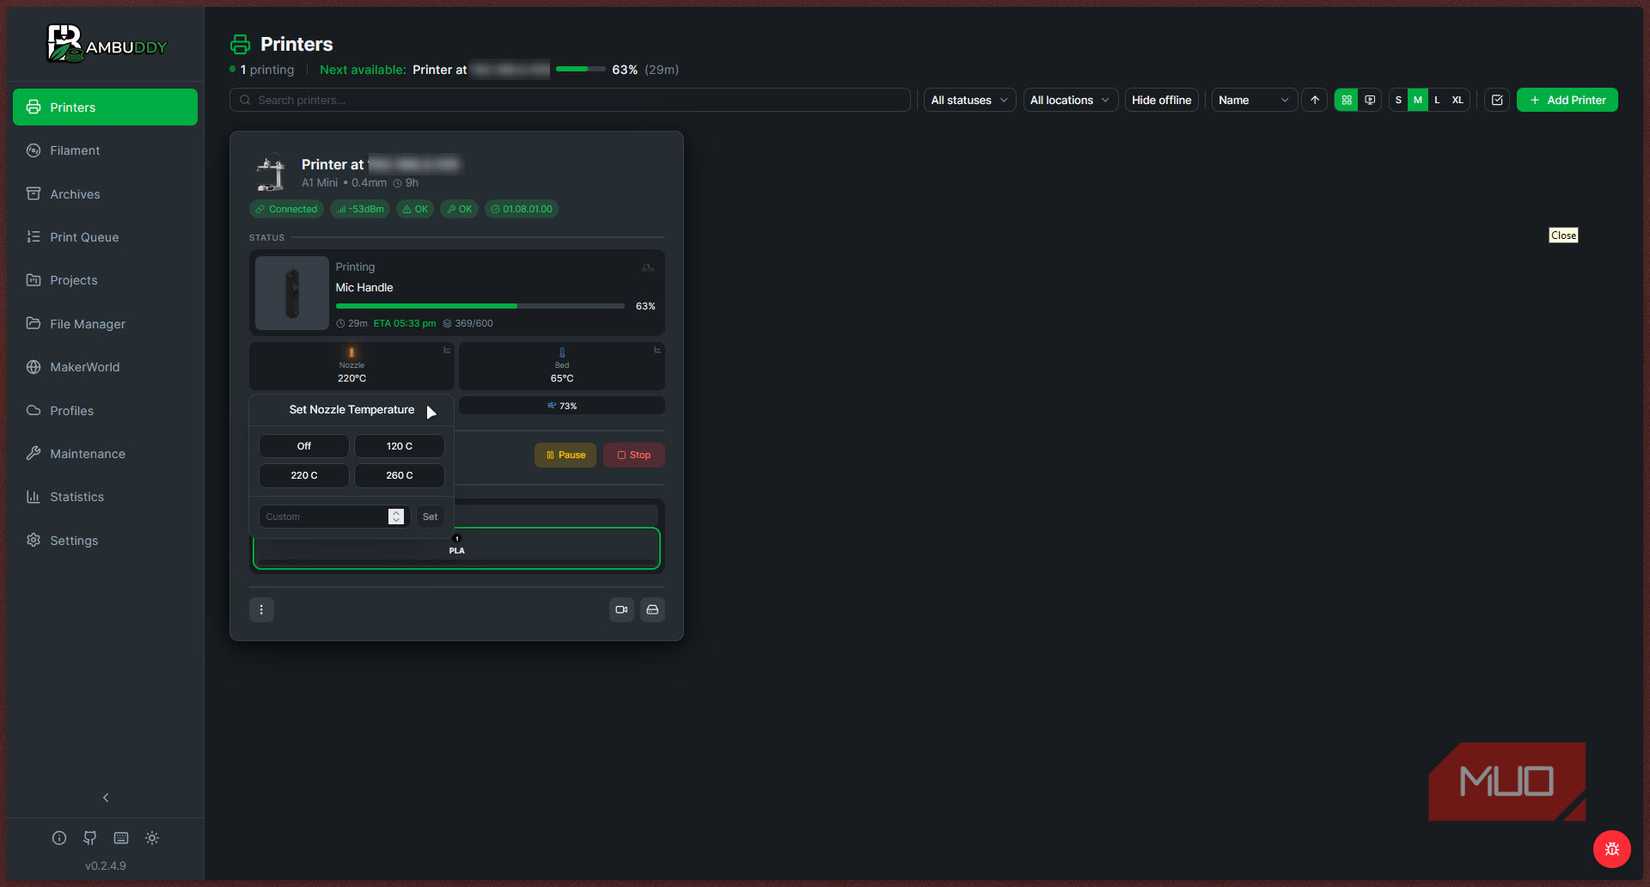Select the PLA filament slot

[457, 548]
